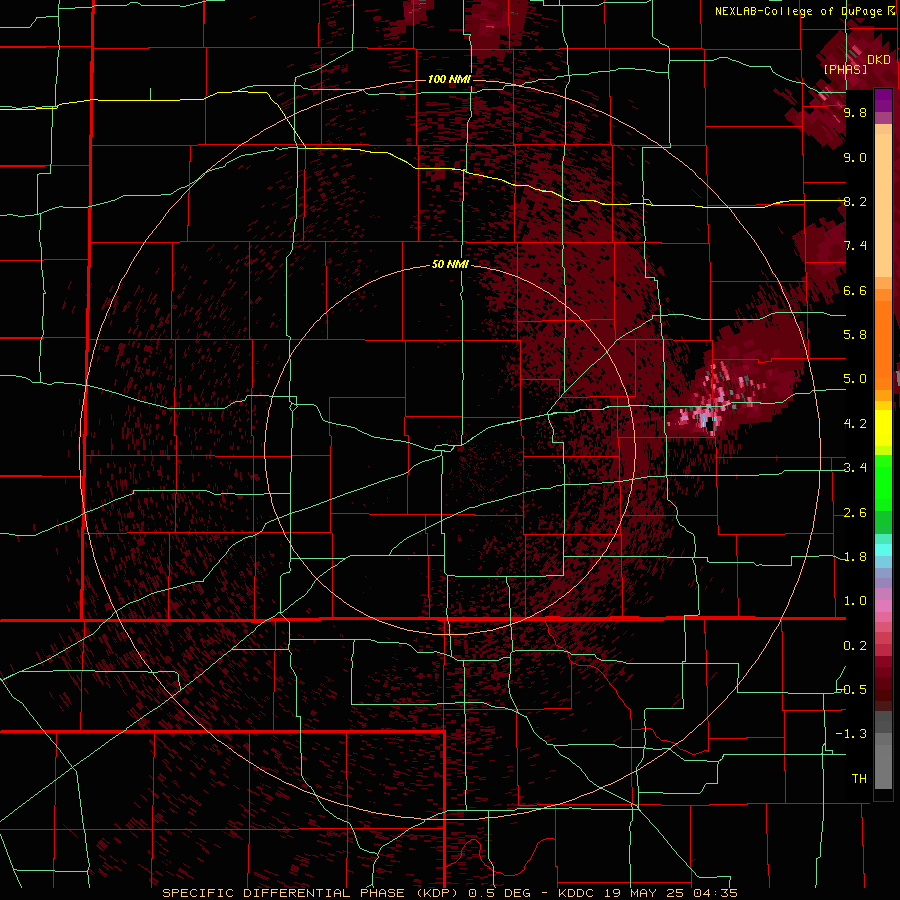Click the [PHAS] product label

[x=845, y=69]
